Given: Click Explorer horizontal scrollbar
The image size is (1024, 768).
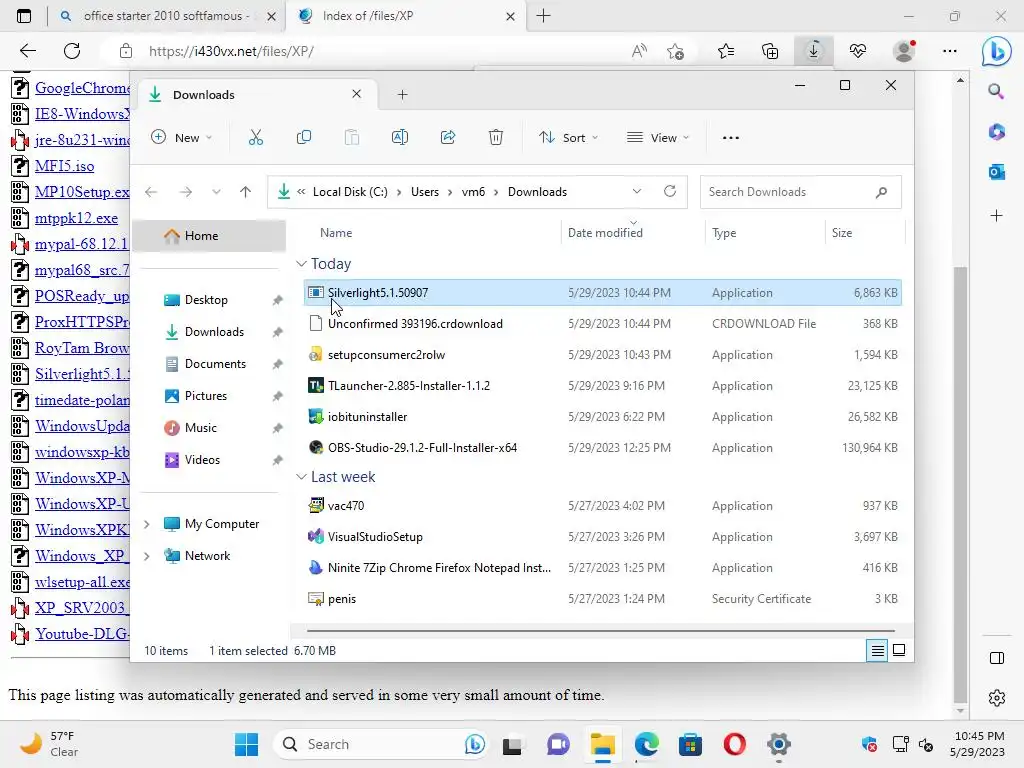Looking at the screenshot, I should (601, 631).
